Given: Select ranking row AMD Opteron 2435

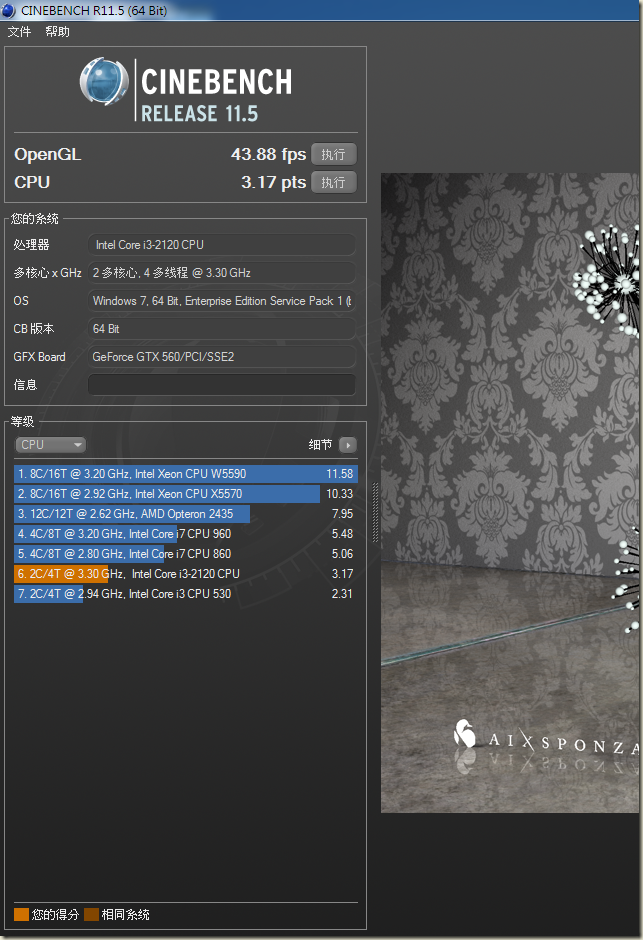Looking at the screenshot, I should pos(186,514).
